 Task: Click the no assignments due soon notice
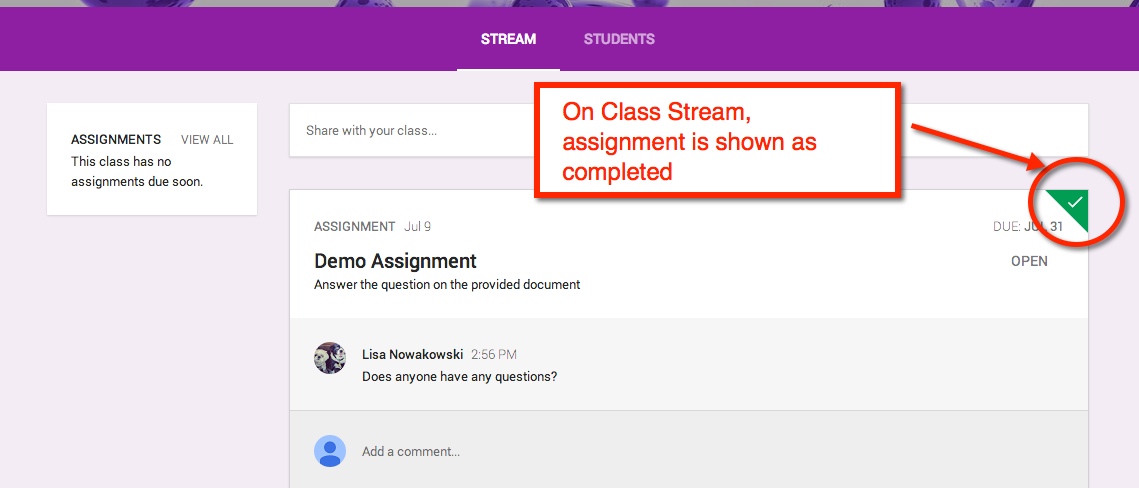pos(137,172)
